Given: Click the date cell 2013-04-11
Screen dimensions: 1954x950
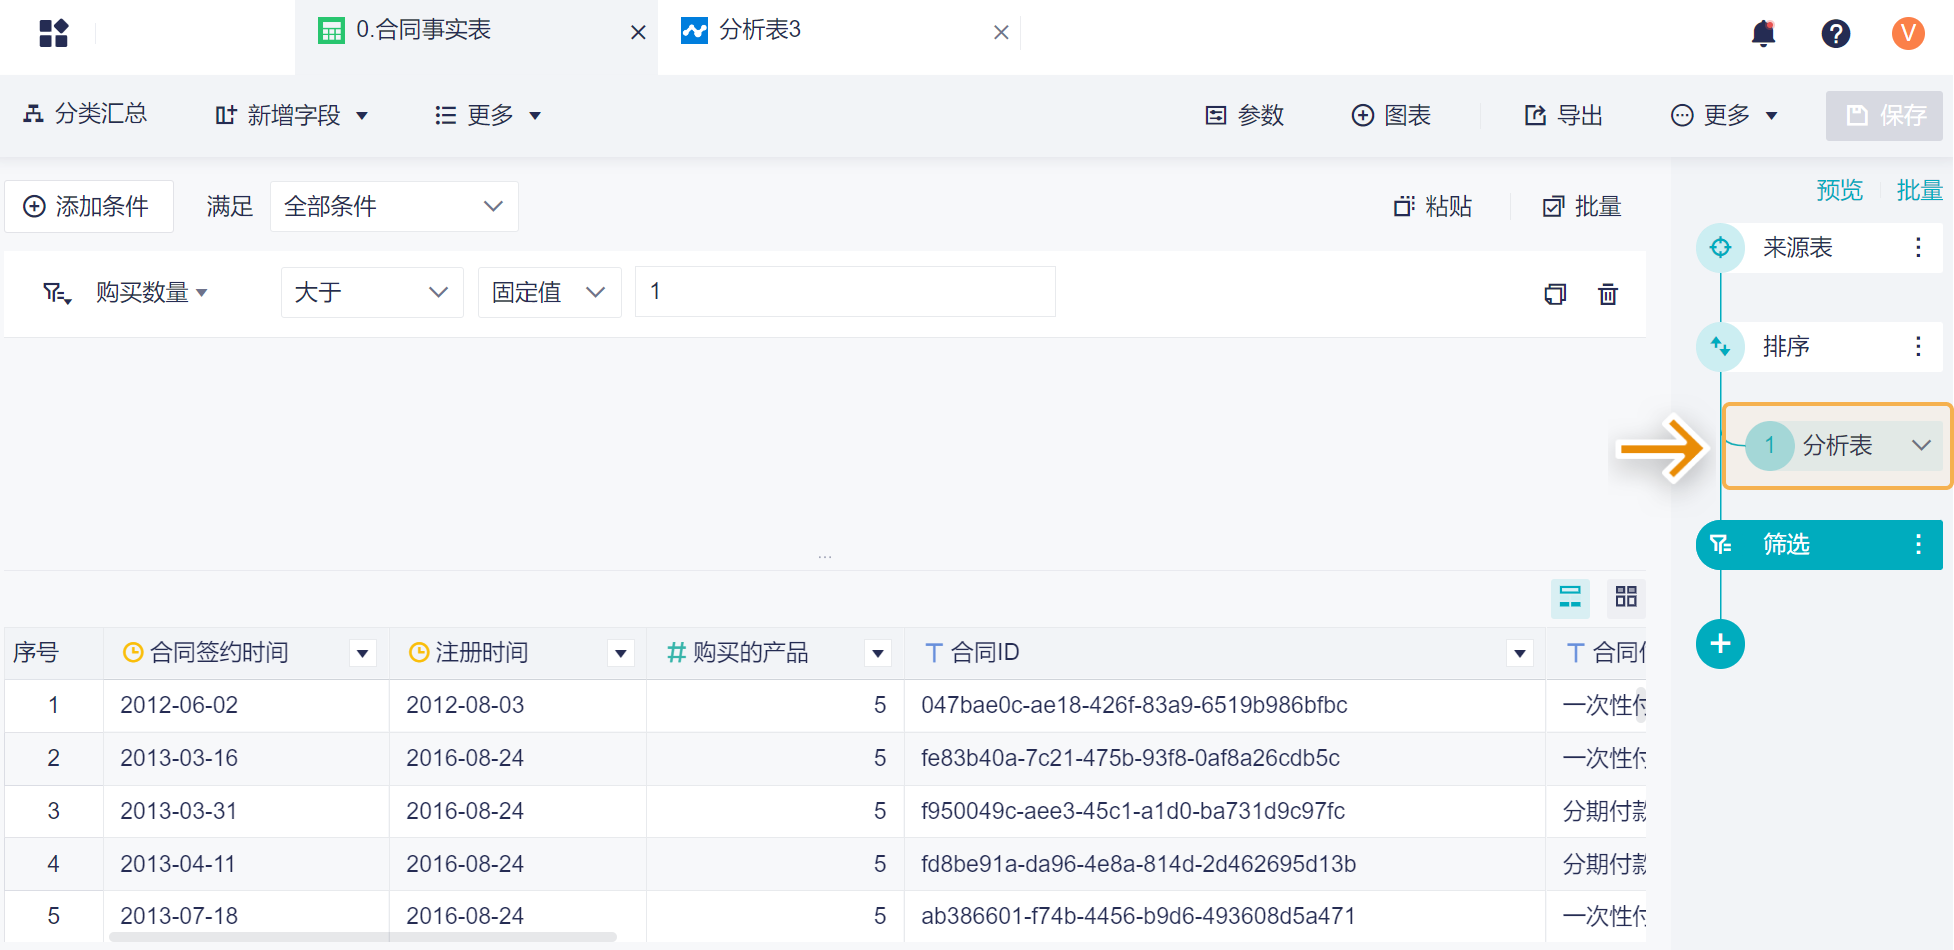Looking at the screenshot, I should (178, 864).
